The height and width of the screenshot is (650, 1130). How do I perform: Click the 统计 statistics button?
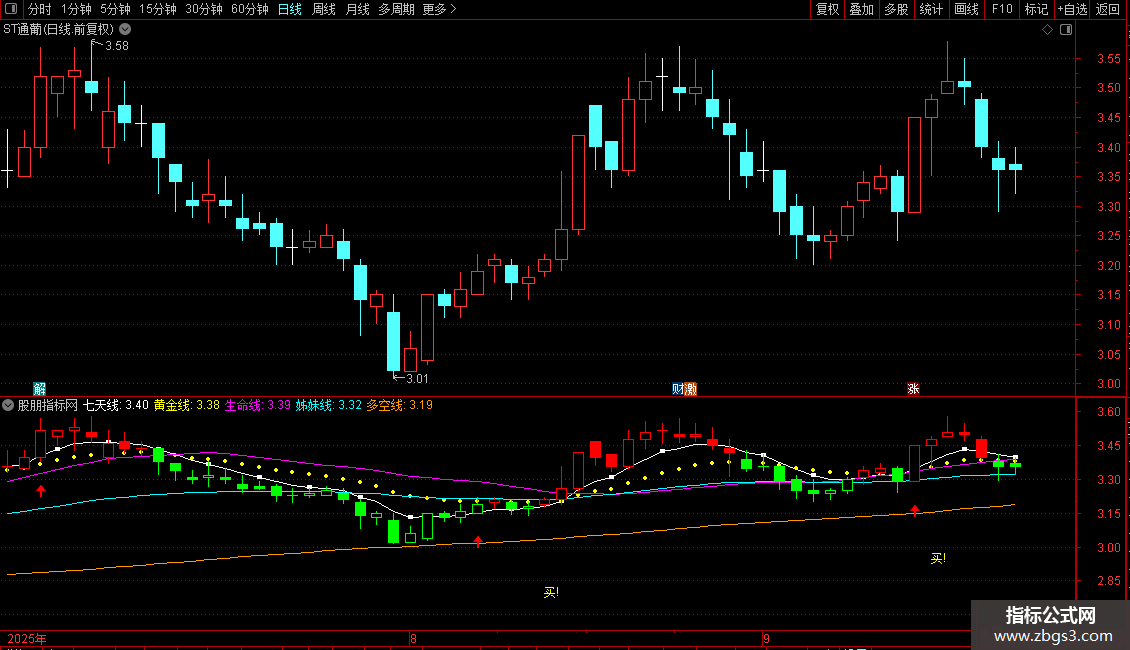(x=931, y=9)
